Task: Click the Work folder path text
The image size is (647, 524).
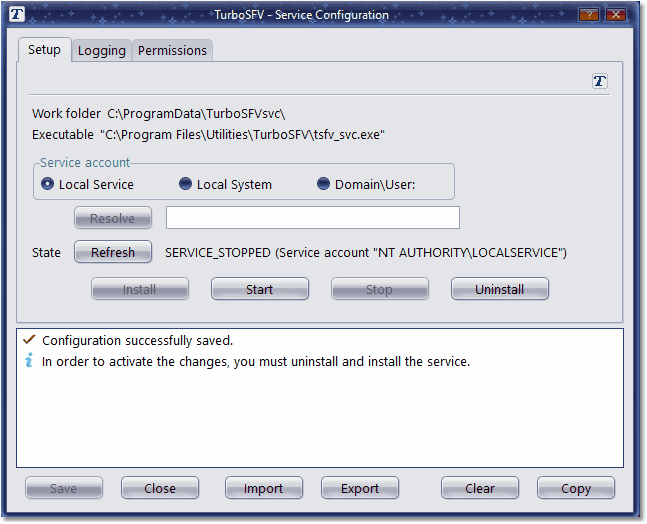Action: [196, 113]
